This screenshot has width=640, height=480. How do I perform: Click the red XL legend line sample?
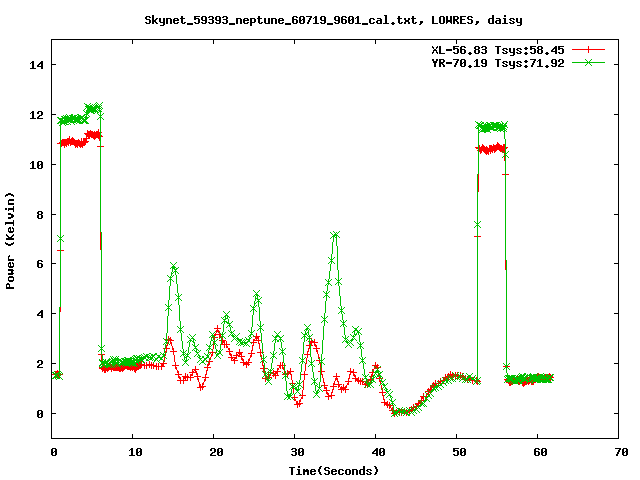(x=588, y=50)
